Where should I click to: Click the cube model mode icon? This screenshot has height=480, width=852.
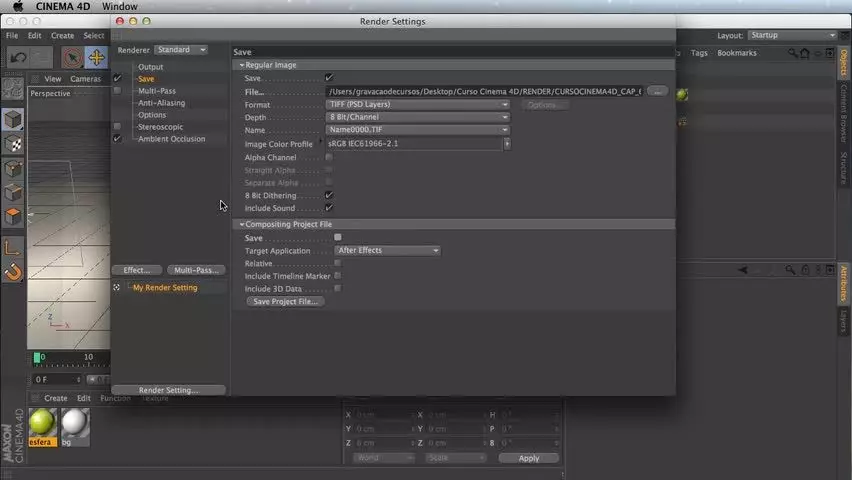coord(13,120)
